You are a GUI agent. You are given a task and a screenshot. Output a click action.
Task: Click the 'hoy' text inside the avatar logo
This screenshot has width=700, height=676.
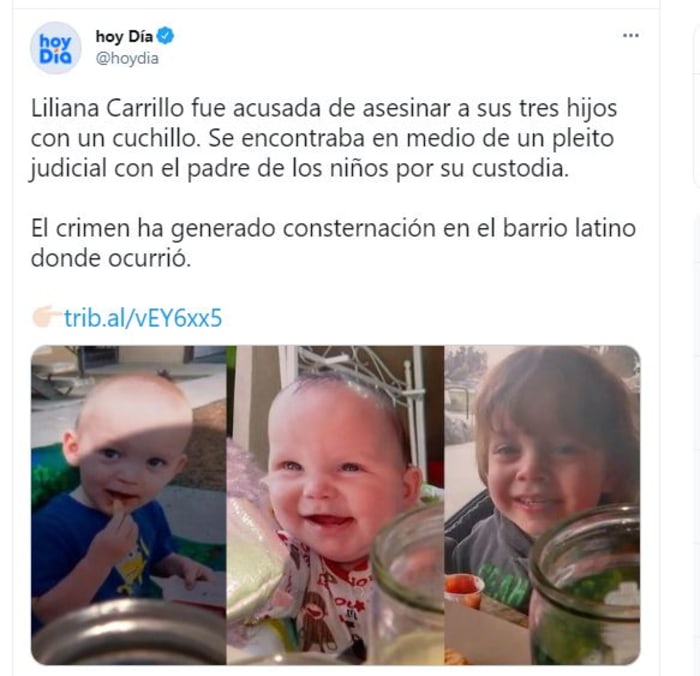click(55, 42)
